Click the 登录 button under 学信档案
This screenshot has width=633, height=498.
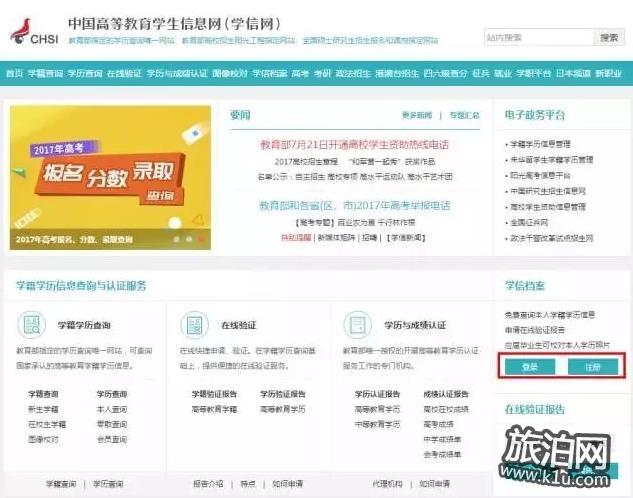pyautogui.click(x=530, y=366)
